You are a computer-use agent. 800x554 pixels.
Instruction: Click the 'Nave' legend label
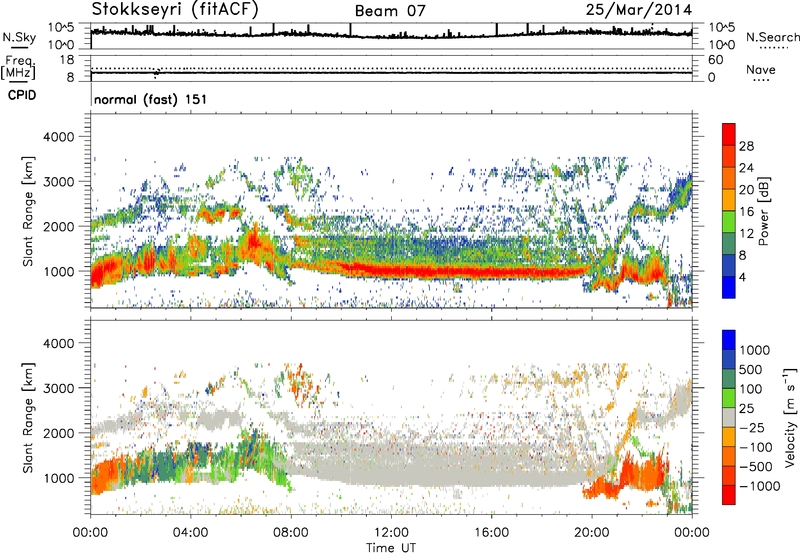point(761,69)
